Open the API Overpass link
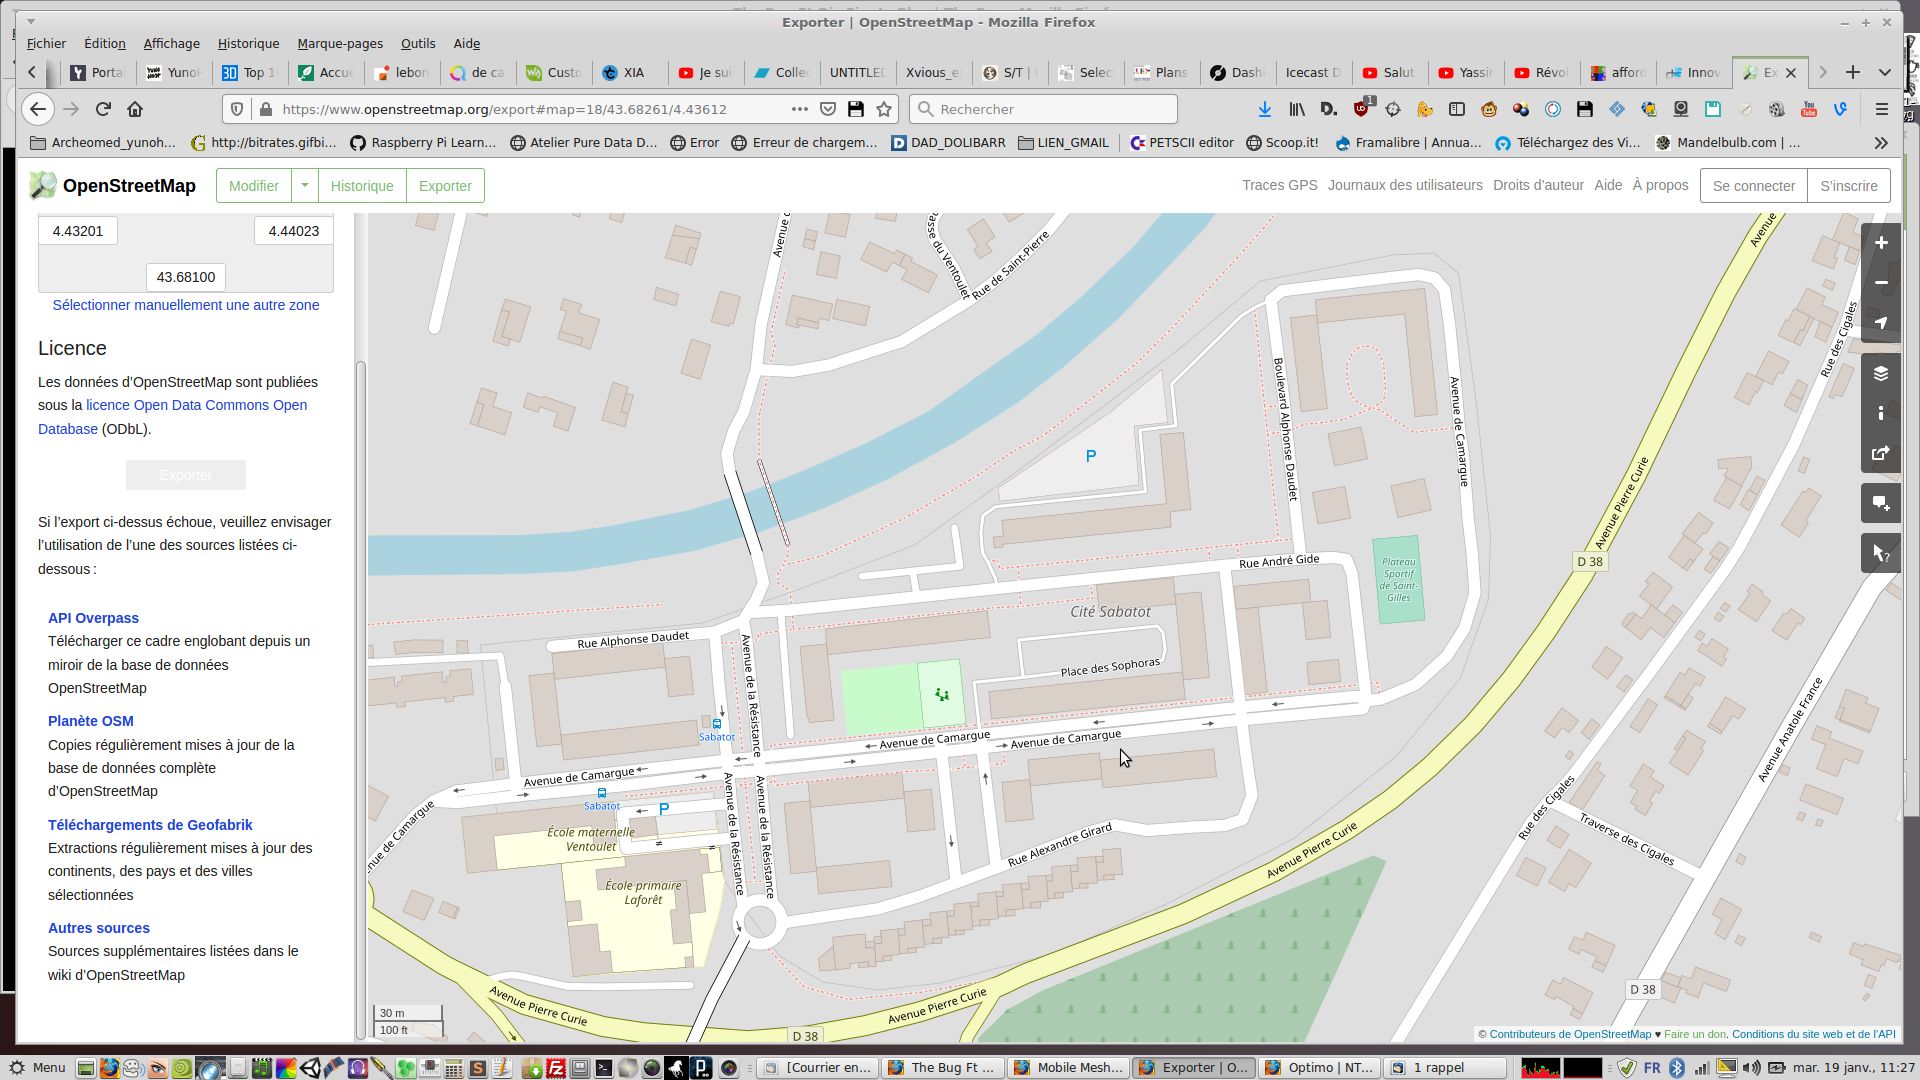1920x1080 pixels. click(93, 618)
